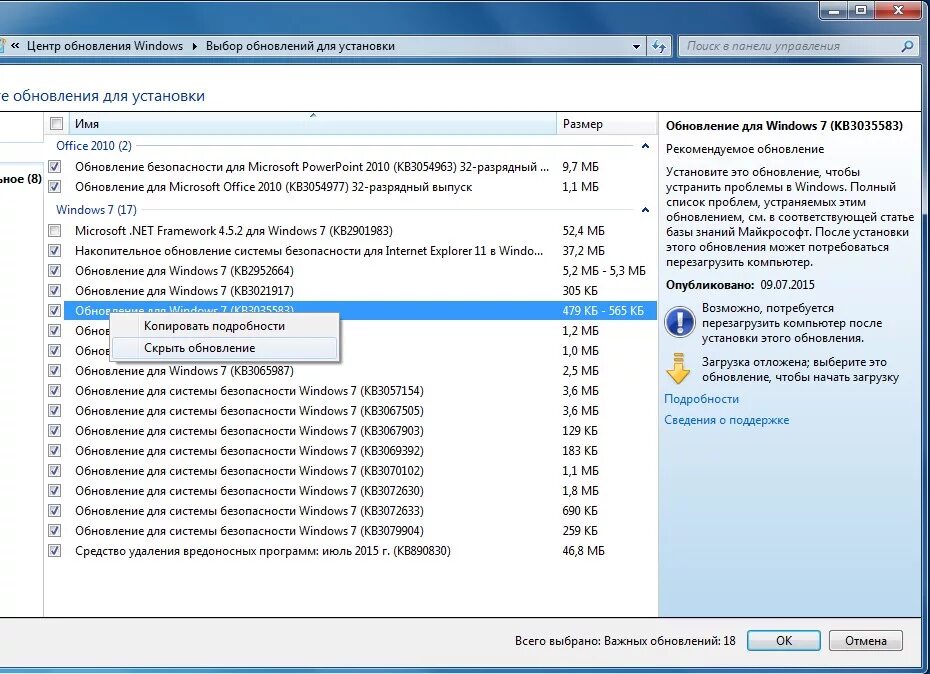Select the KB3070102 security update row
Viewport: 930px width, 674px height.
(x=360, y=471)
